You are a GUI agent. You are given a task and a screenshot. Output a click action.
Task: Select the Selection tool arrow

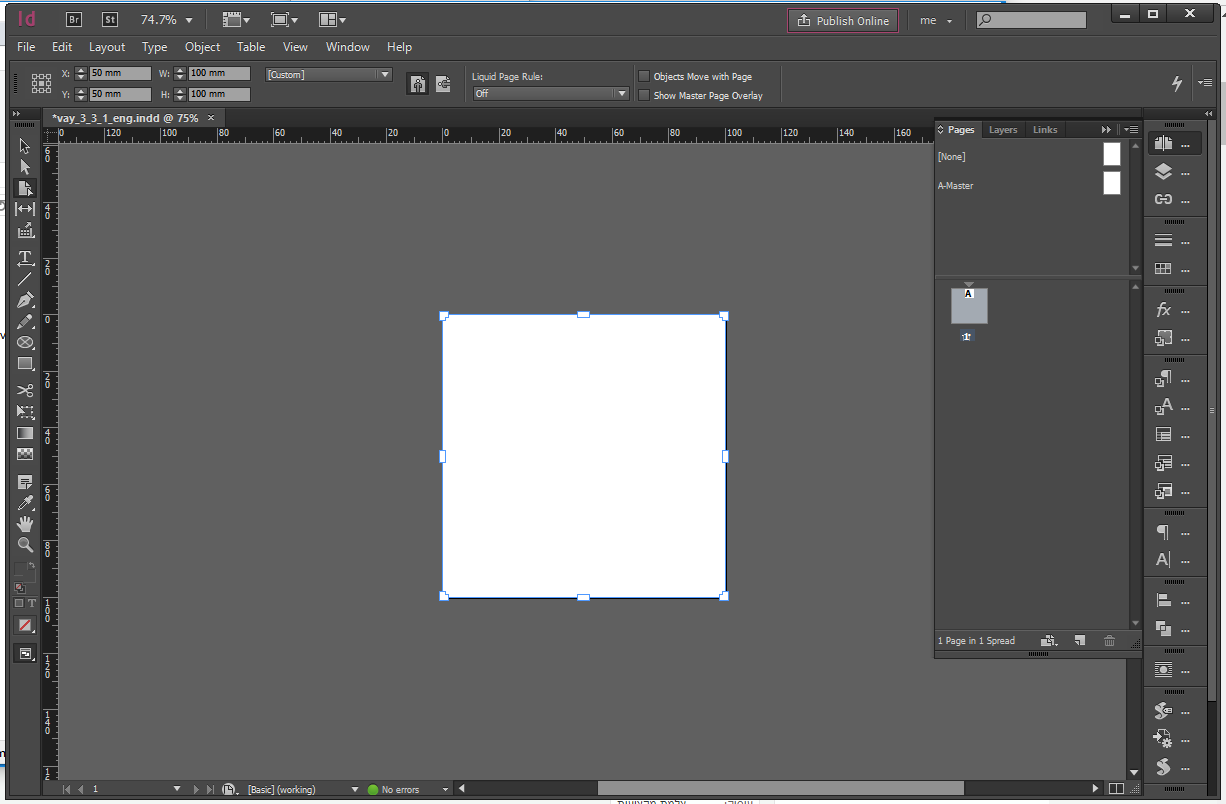coord(25,146)
